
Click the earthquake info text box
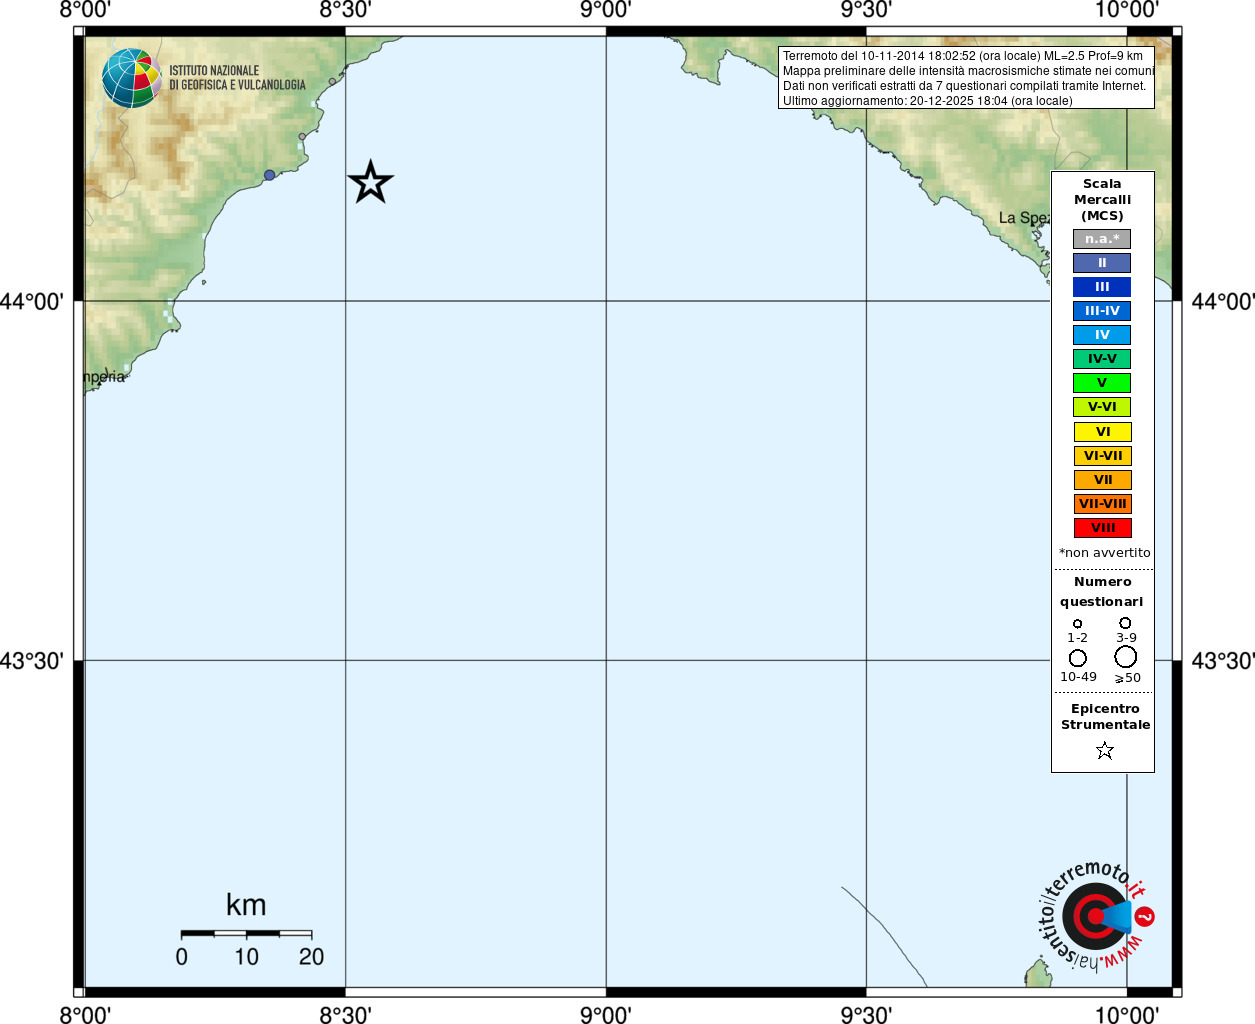click(967, 78)
